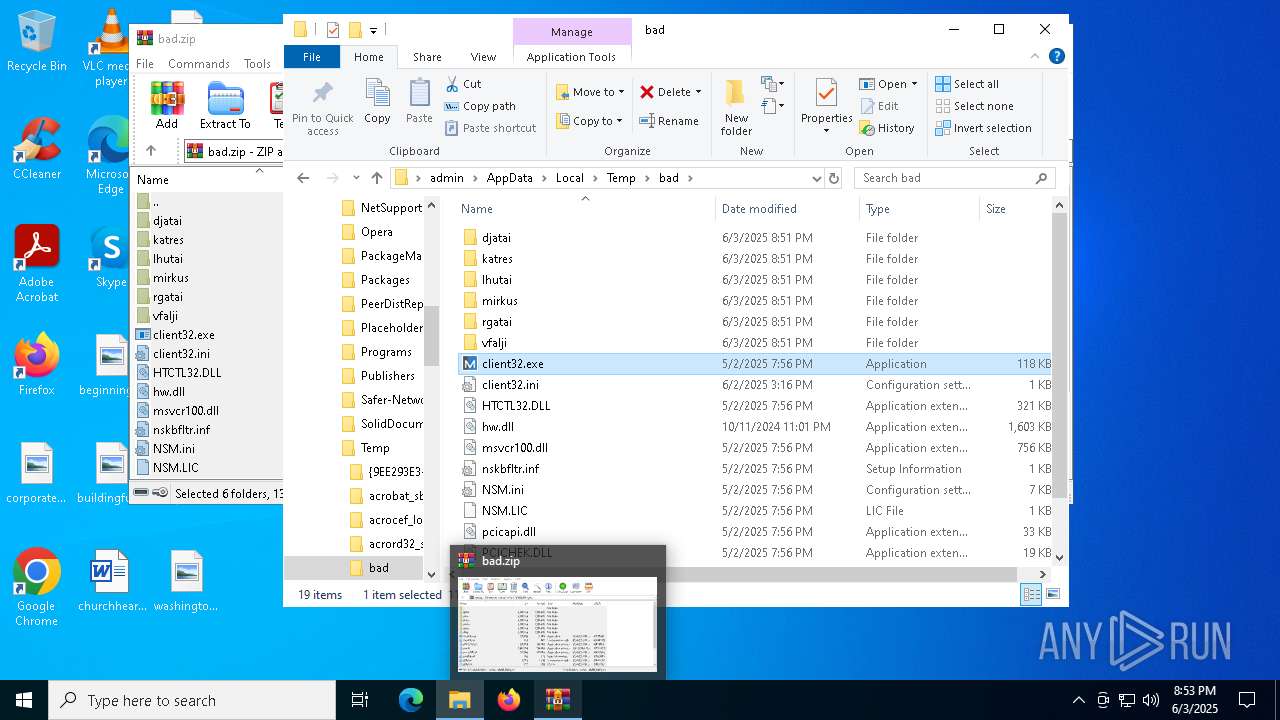The image size is (1280, 720).
Task: Open Commands menu in WinRAR
Action: pos(199,63)
